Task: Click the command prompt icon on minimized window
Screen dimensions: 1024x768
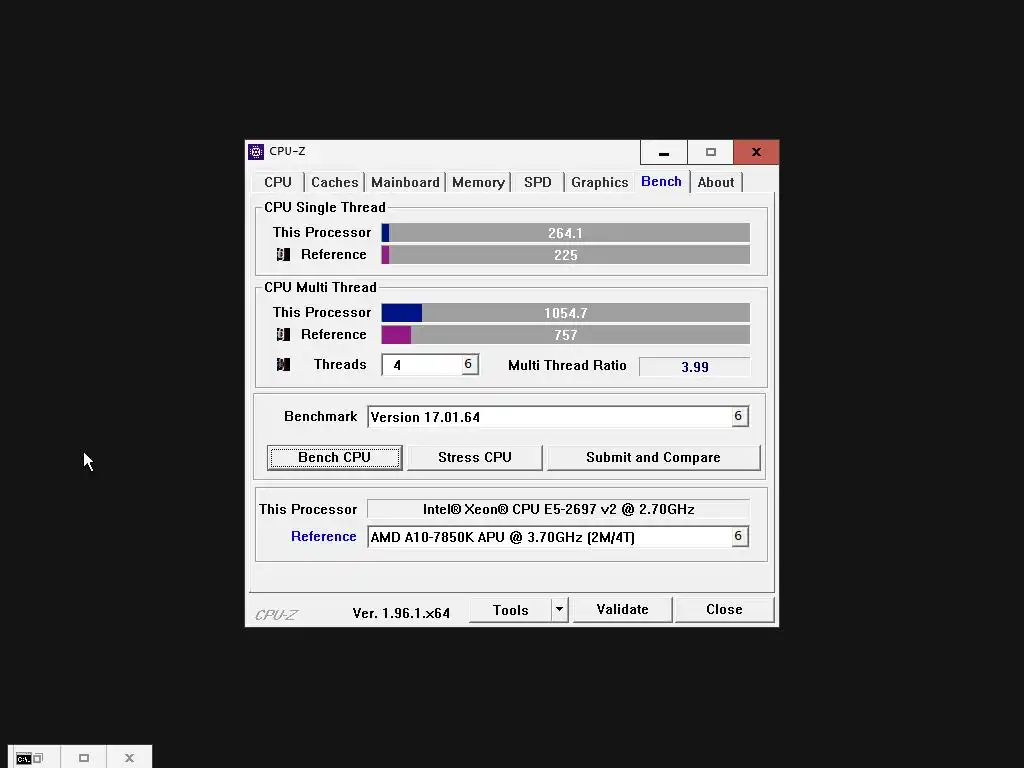Action: click(24, 758)
